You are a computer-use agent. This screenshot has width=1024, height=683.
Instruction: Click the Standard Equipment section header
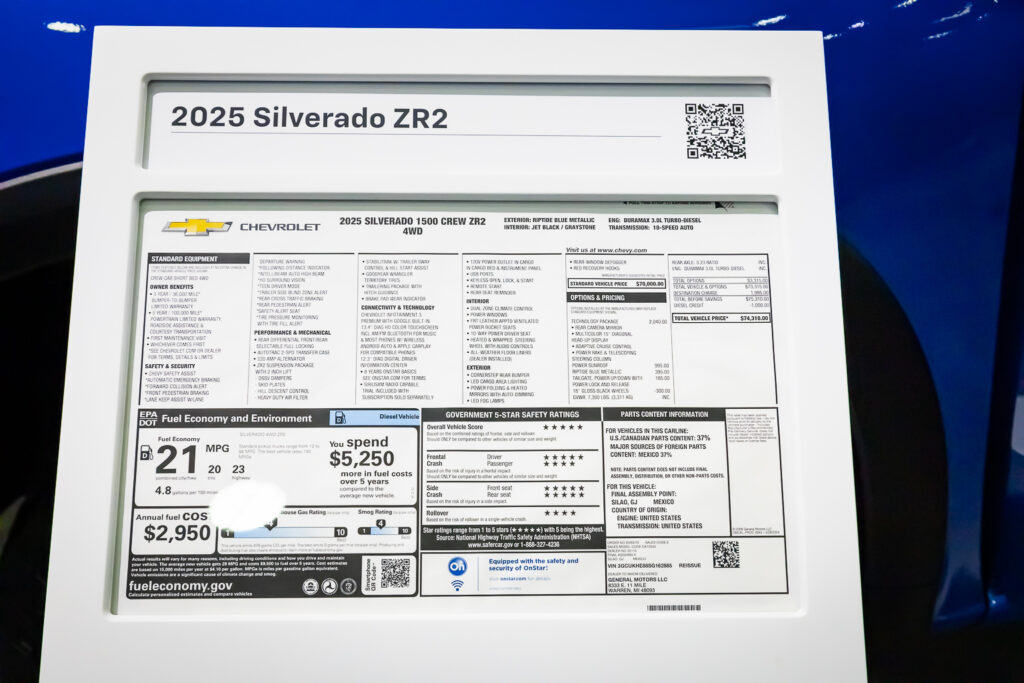[199, 259]
